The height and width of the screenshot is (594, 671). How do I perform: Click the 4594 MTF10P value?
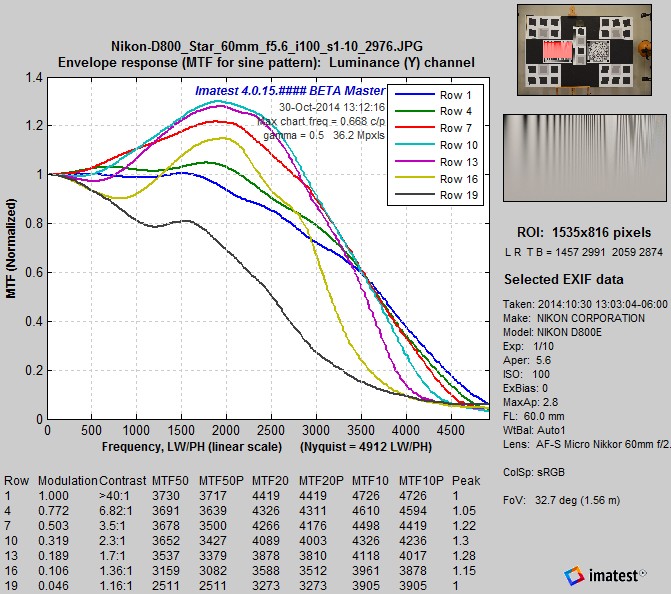click(413, 511)
